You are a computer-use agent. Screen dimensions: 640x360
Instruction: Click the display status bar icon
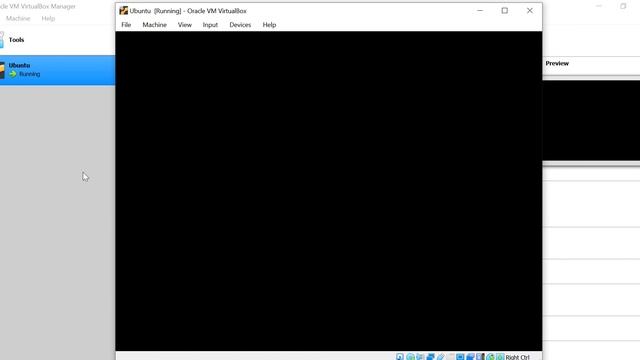[x=460, y=357]
